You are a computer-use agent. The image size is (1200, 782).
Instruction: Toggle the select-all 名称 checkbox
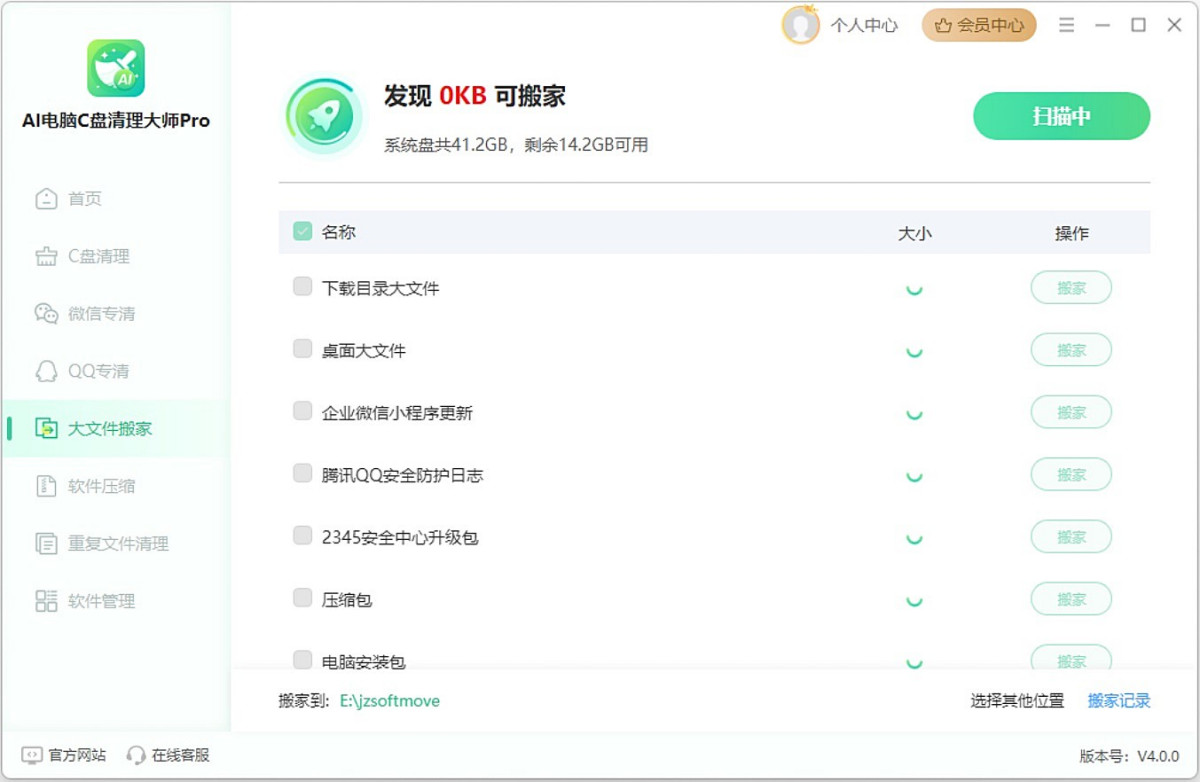302,232
